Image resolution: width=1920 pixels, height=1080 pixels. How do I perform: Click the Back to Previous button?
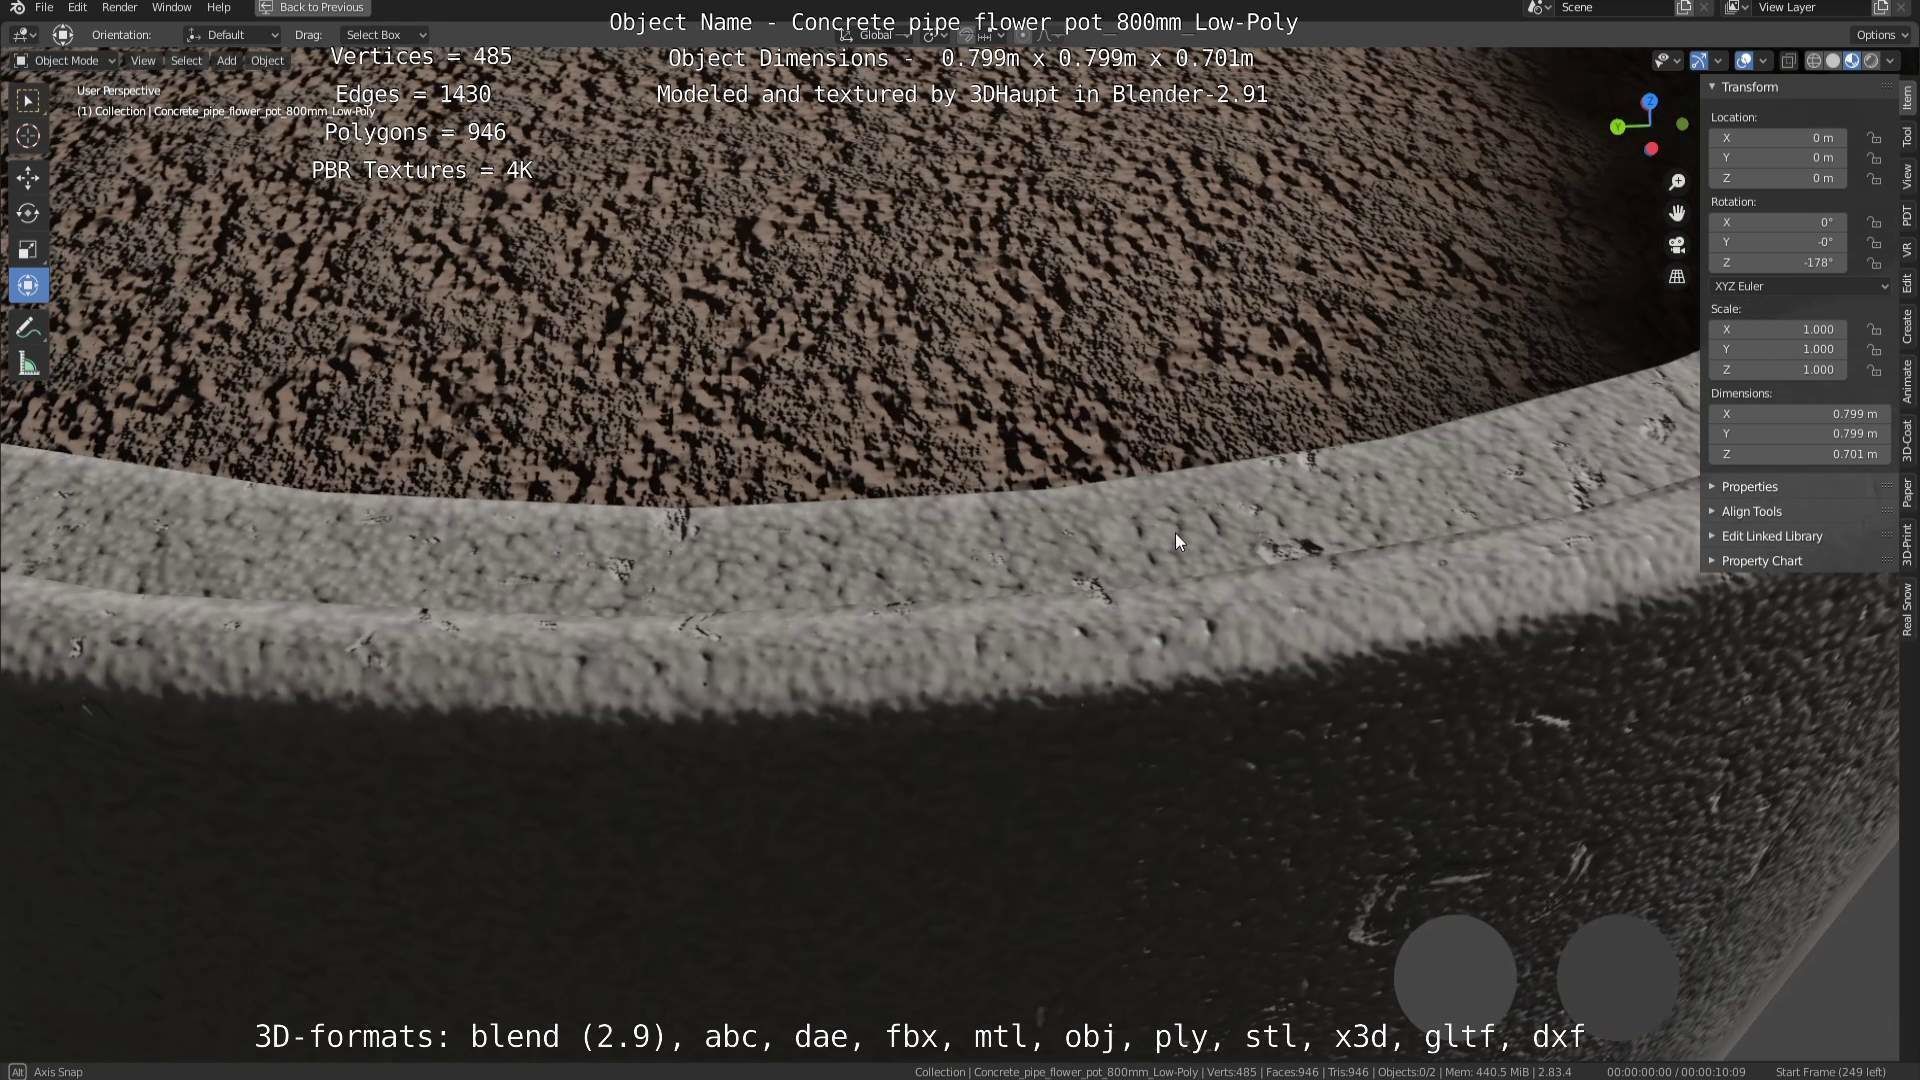coord(312,7)
